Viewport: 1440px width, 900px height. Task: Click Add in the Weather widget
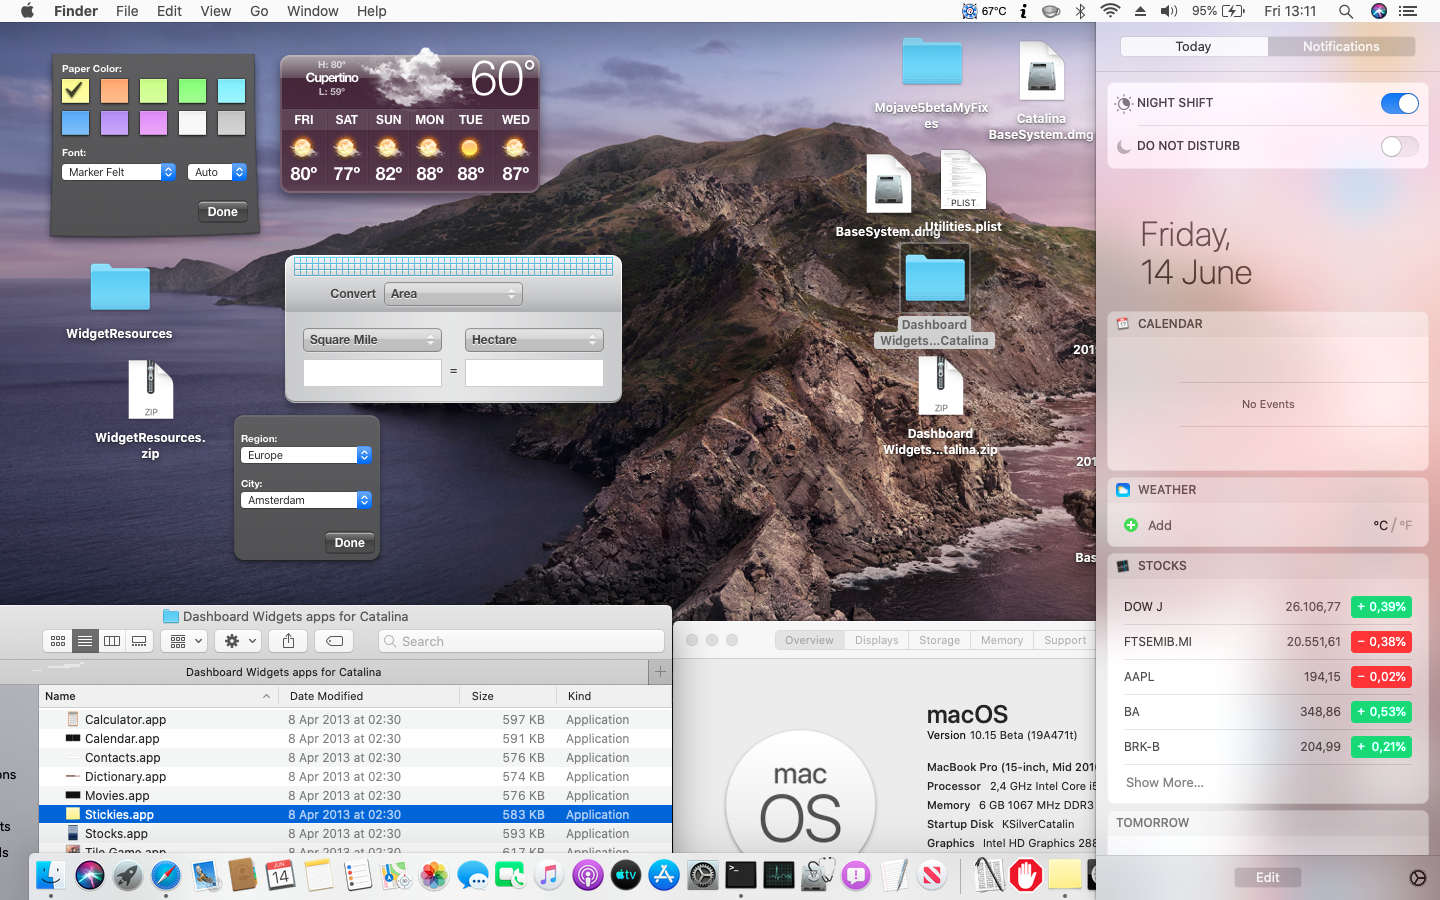tap(1148, 525)
